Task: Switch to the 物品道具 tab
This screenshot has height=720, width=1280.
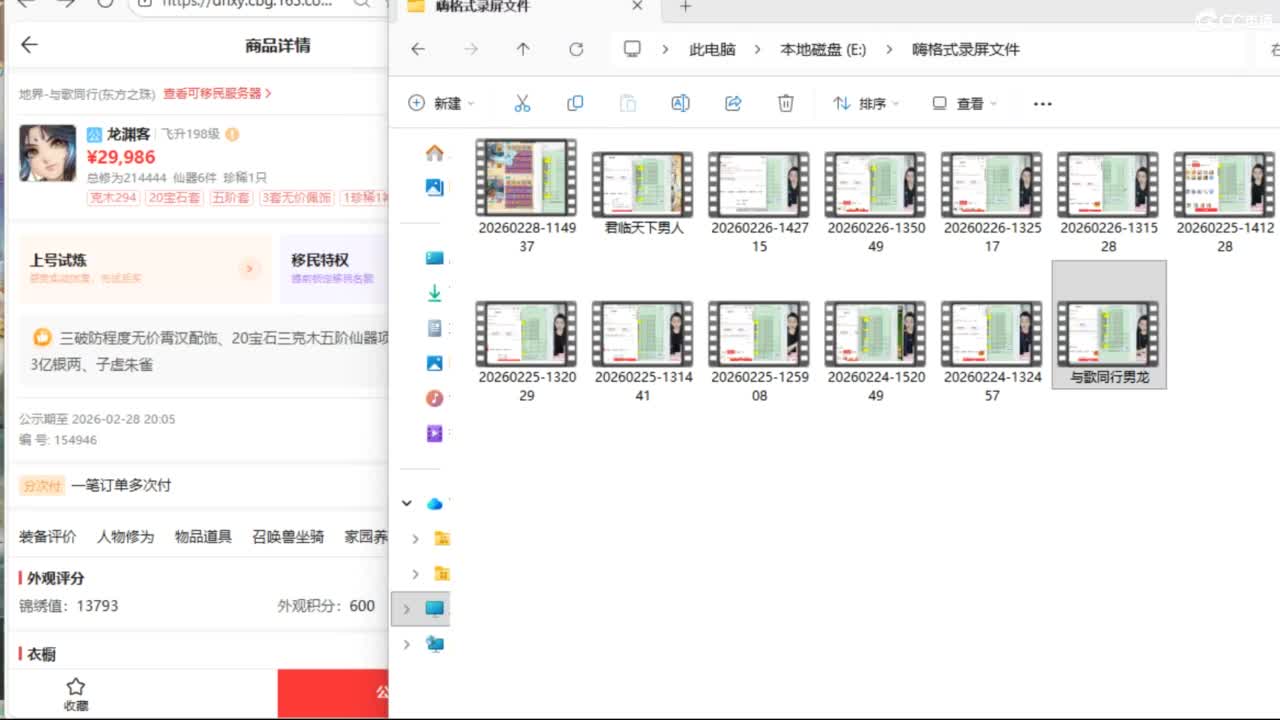Action: (x=203, y=537)
